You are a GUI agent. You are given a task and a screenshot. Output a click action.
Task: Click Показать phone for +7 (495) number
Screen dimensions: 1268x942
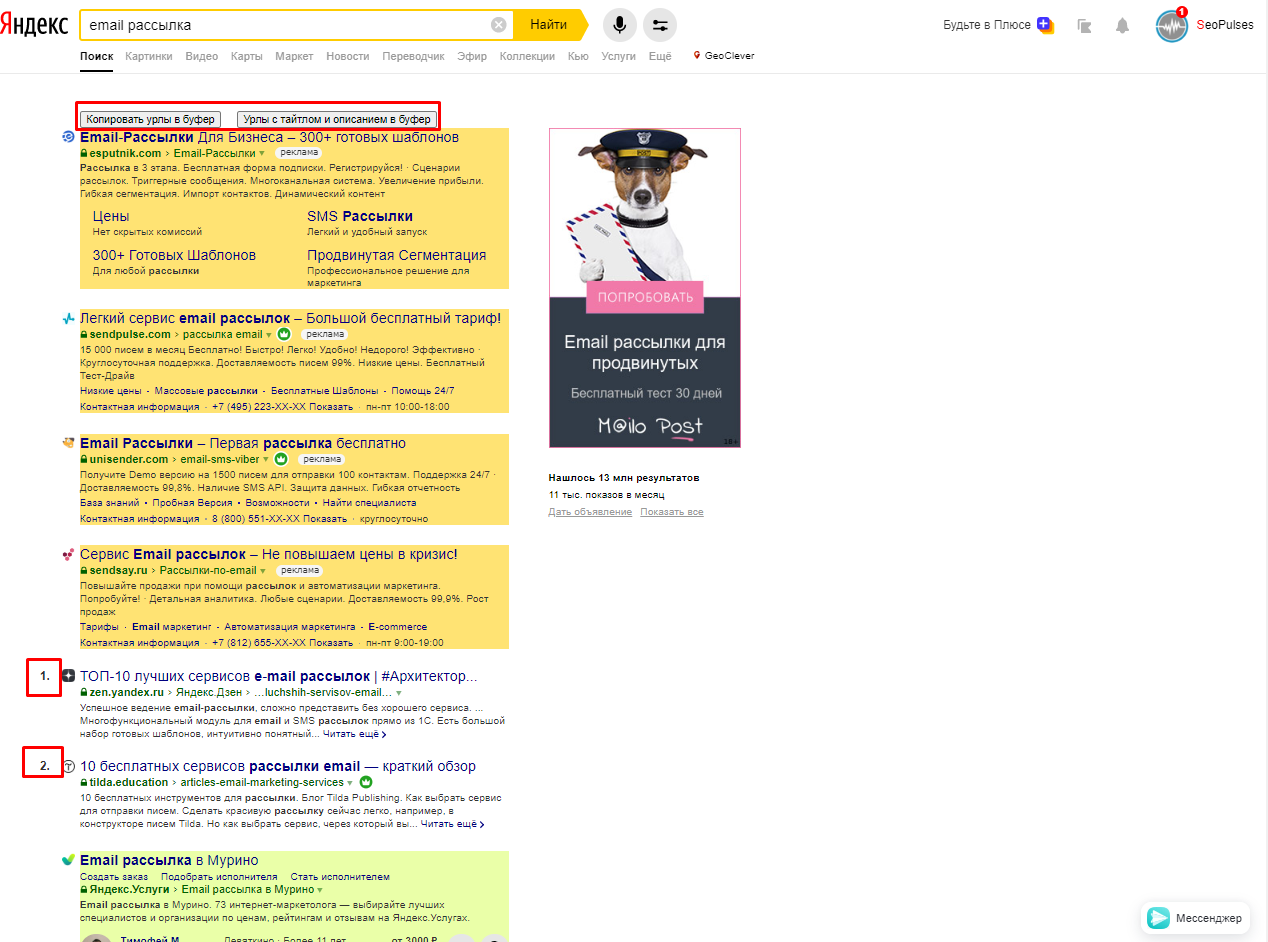331,407
